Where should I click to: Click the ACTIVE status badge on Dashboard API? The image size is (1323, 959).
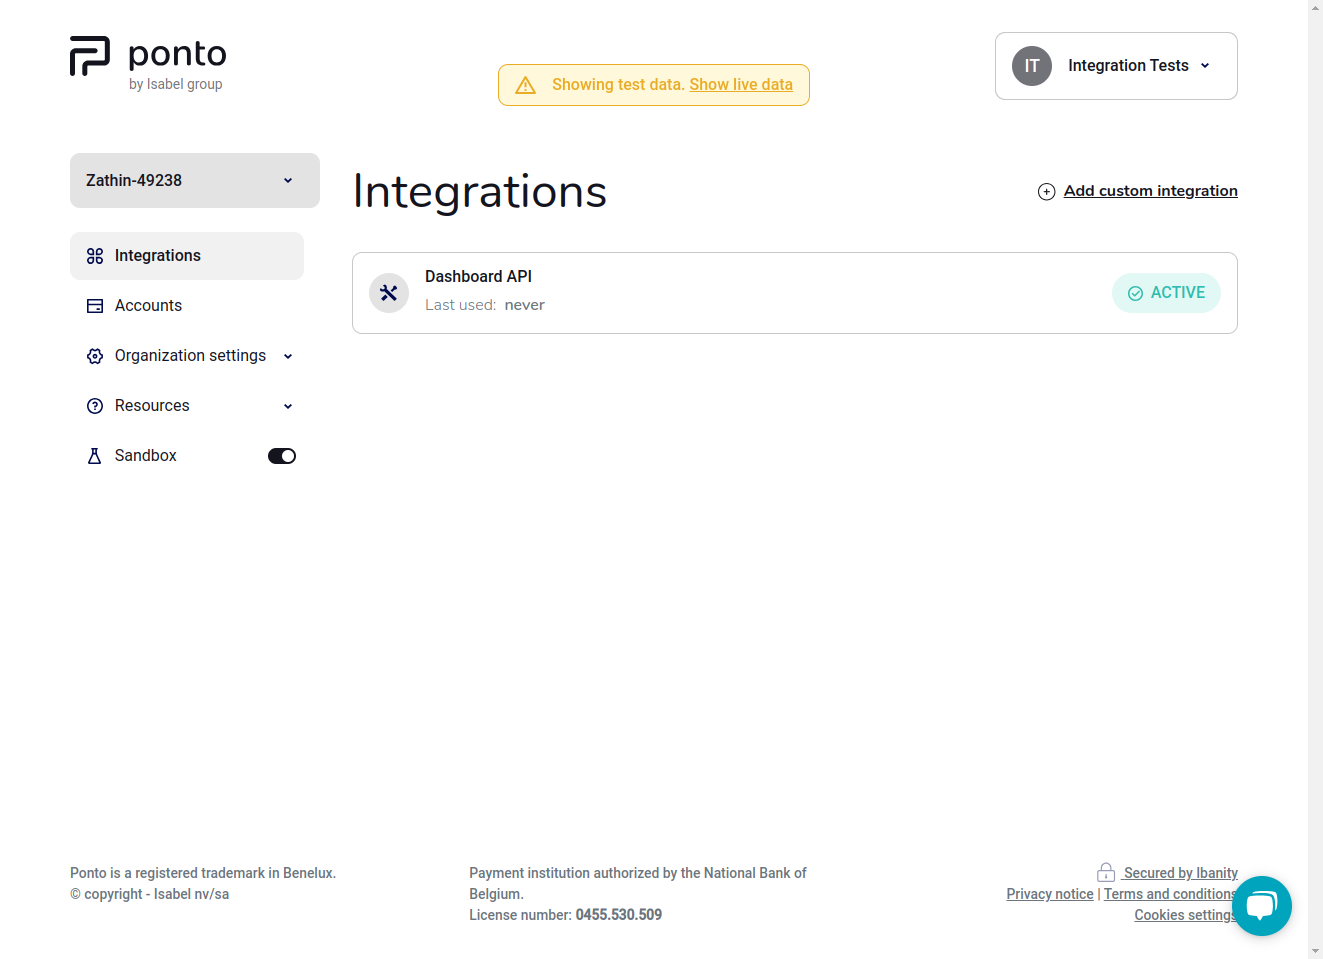1166,292
